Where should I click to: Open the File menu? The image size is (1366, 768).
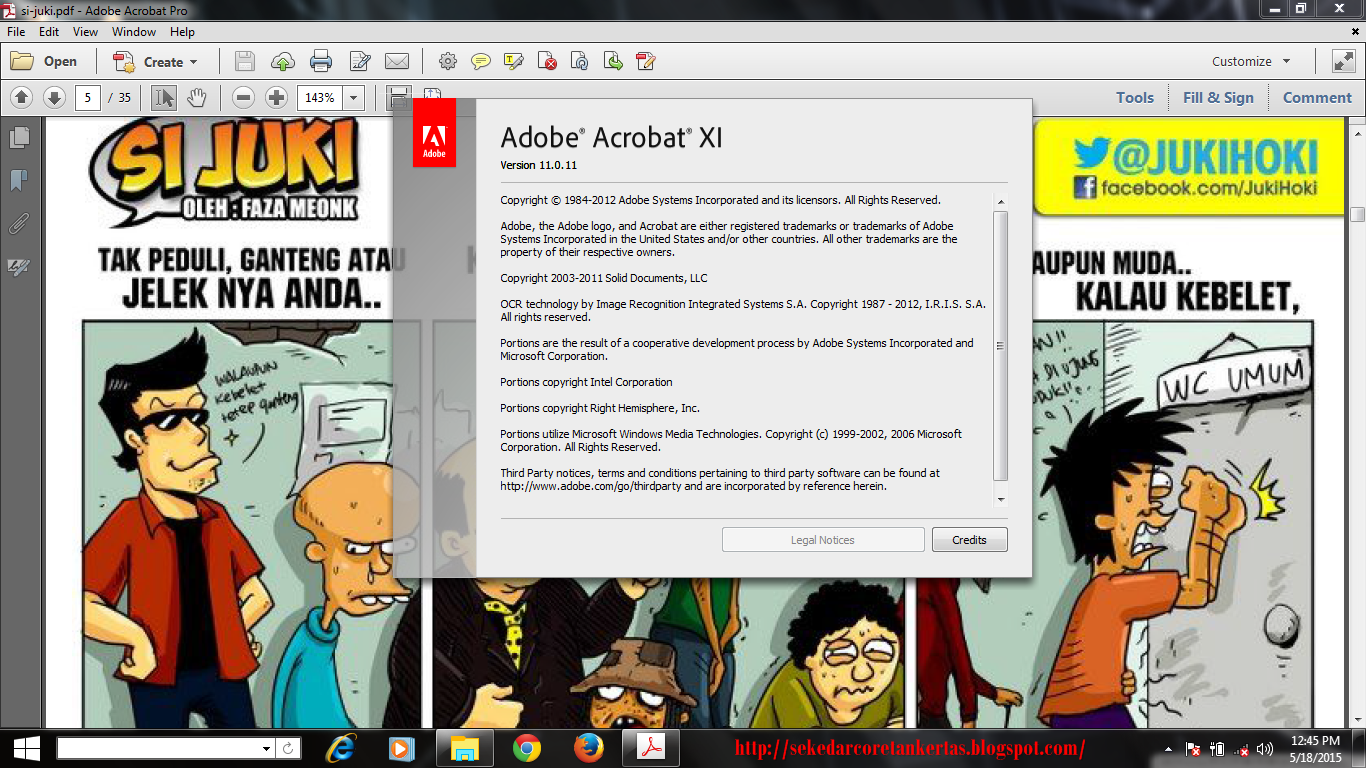(x=16, y=32)
